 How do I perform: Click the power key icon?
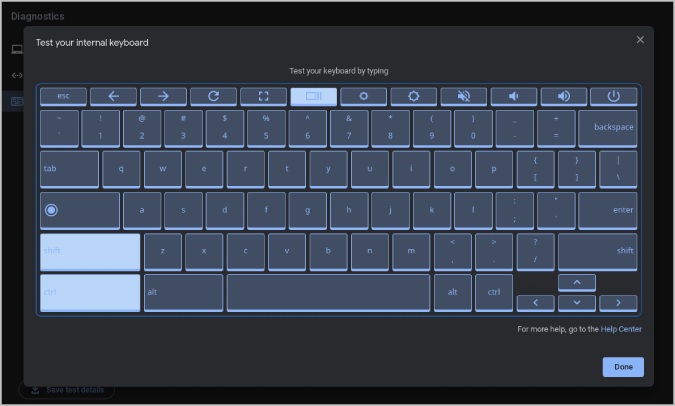click(x=613, y=96)
